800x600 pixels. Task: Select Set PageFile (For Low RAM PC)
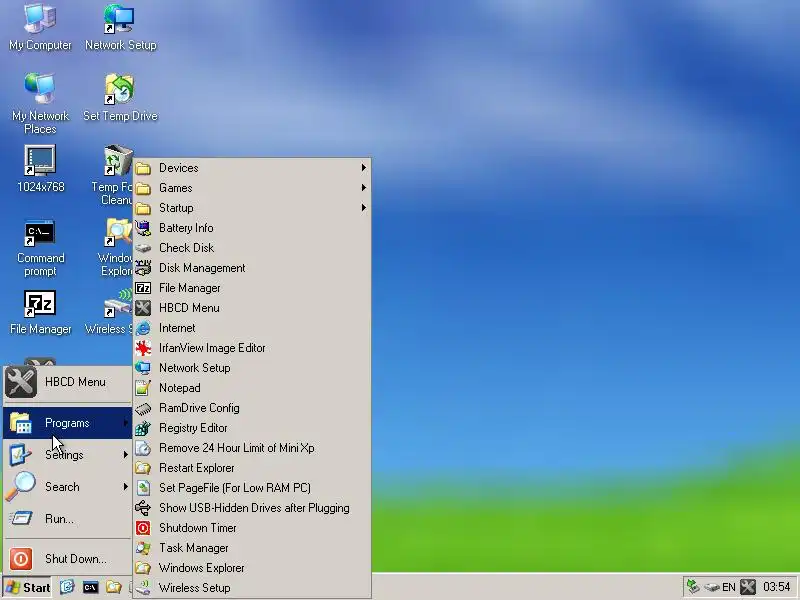pyautogui.click(x=252, y=488)
